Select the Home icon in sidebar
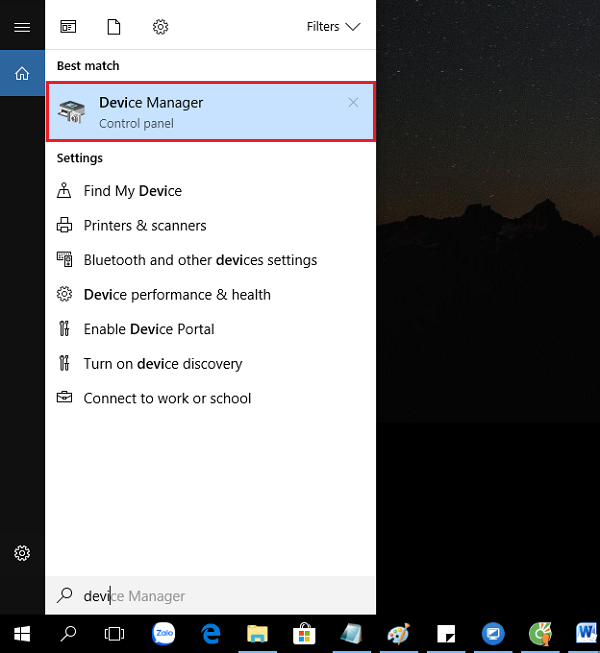The image size is (600, 653). pyautogui.click(x=22, y=73)
